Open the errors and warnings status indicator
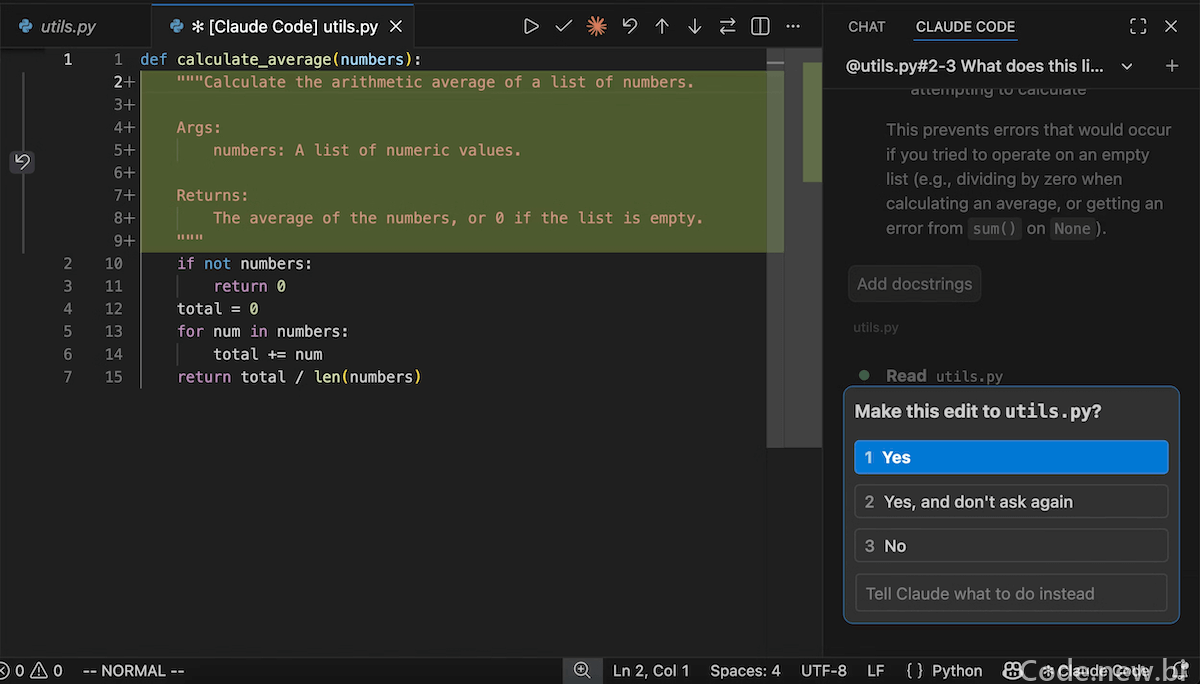Screen dimensions: 1200x684 pos(32,671)
